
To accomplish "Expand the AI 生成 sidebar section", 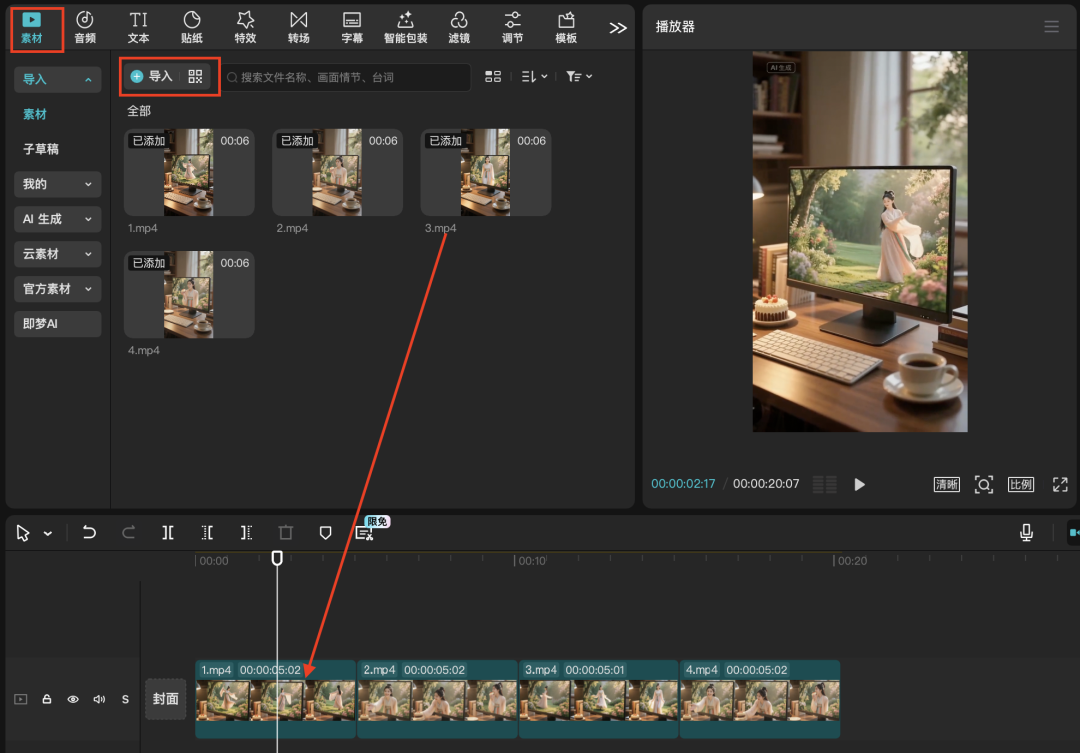I will tap(58, 219).
